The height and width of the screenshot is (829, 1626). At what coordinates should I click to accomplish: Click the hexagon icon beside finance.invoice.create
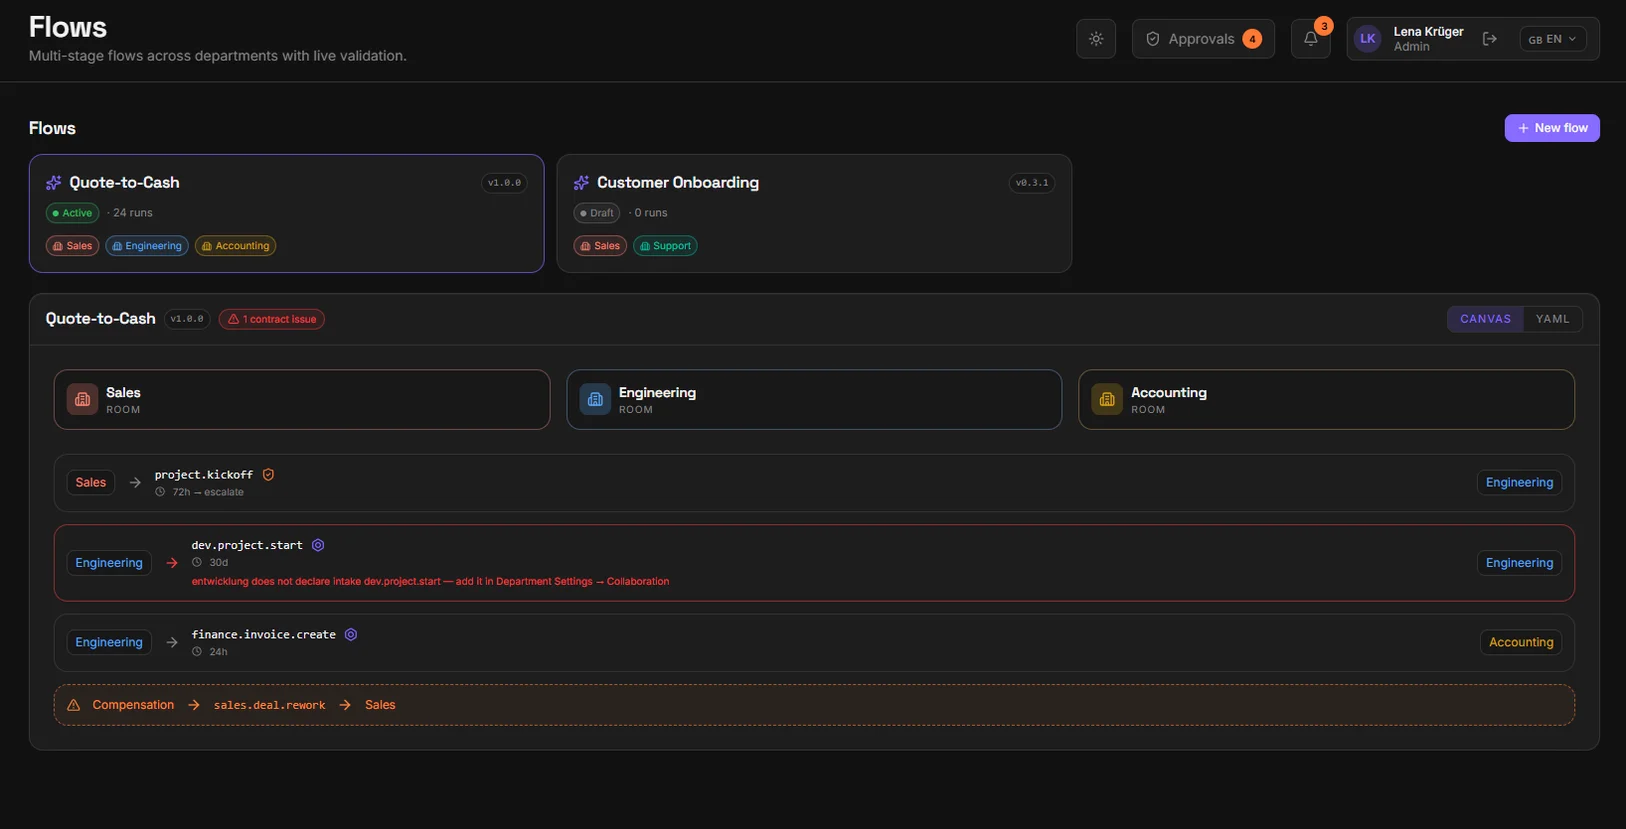pos(351,634)
